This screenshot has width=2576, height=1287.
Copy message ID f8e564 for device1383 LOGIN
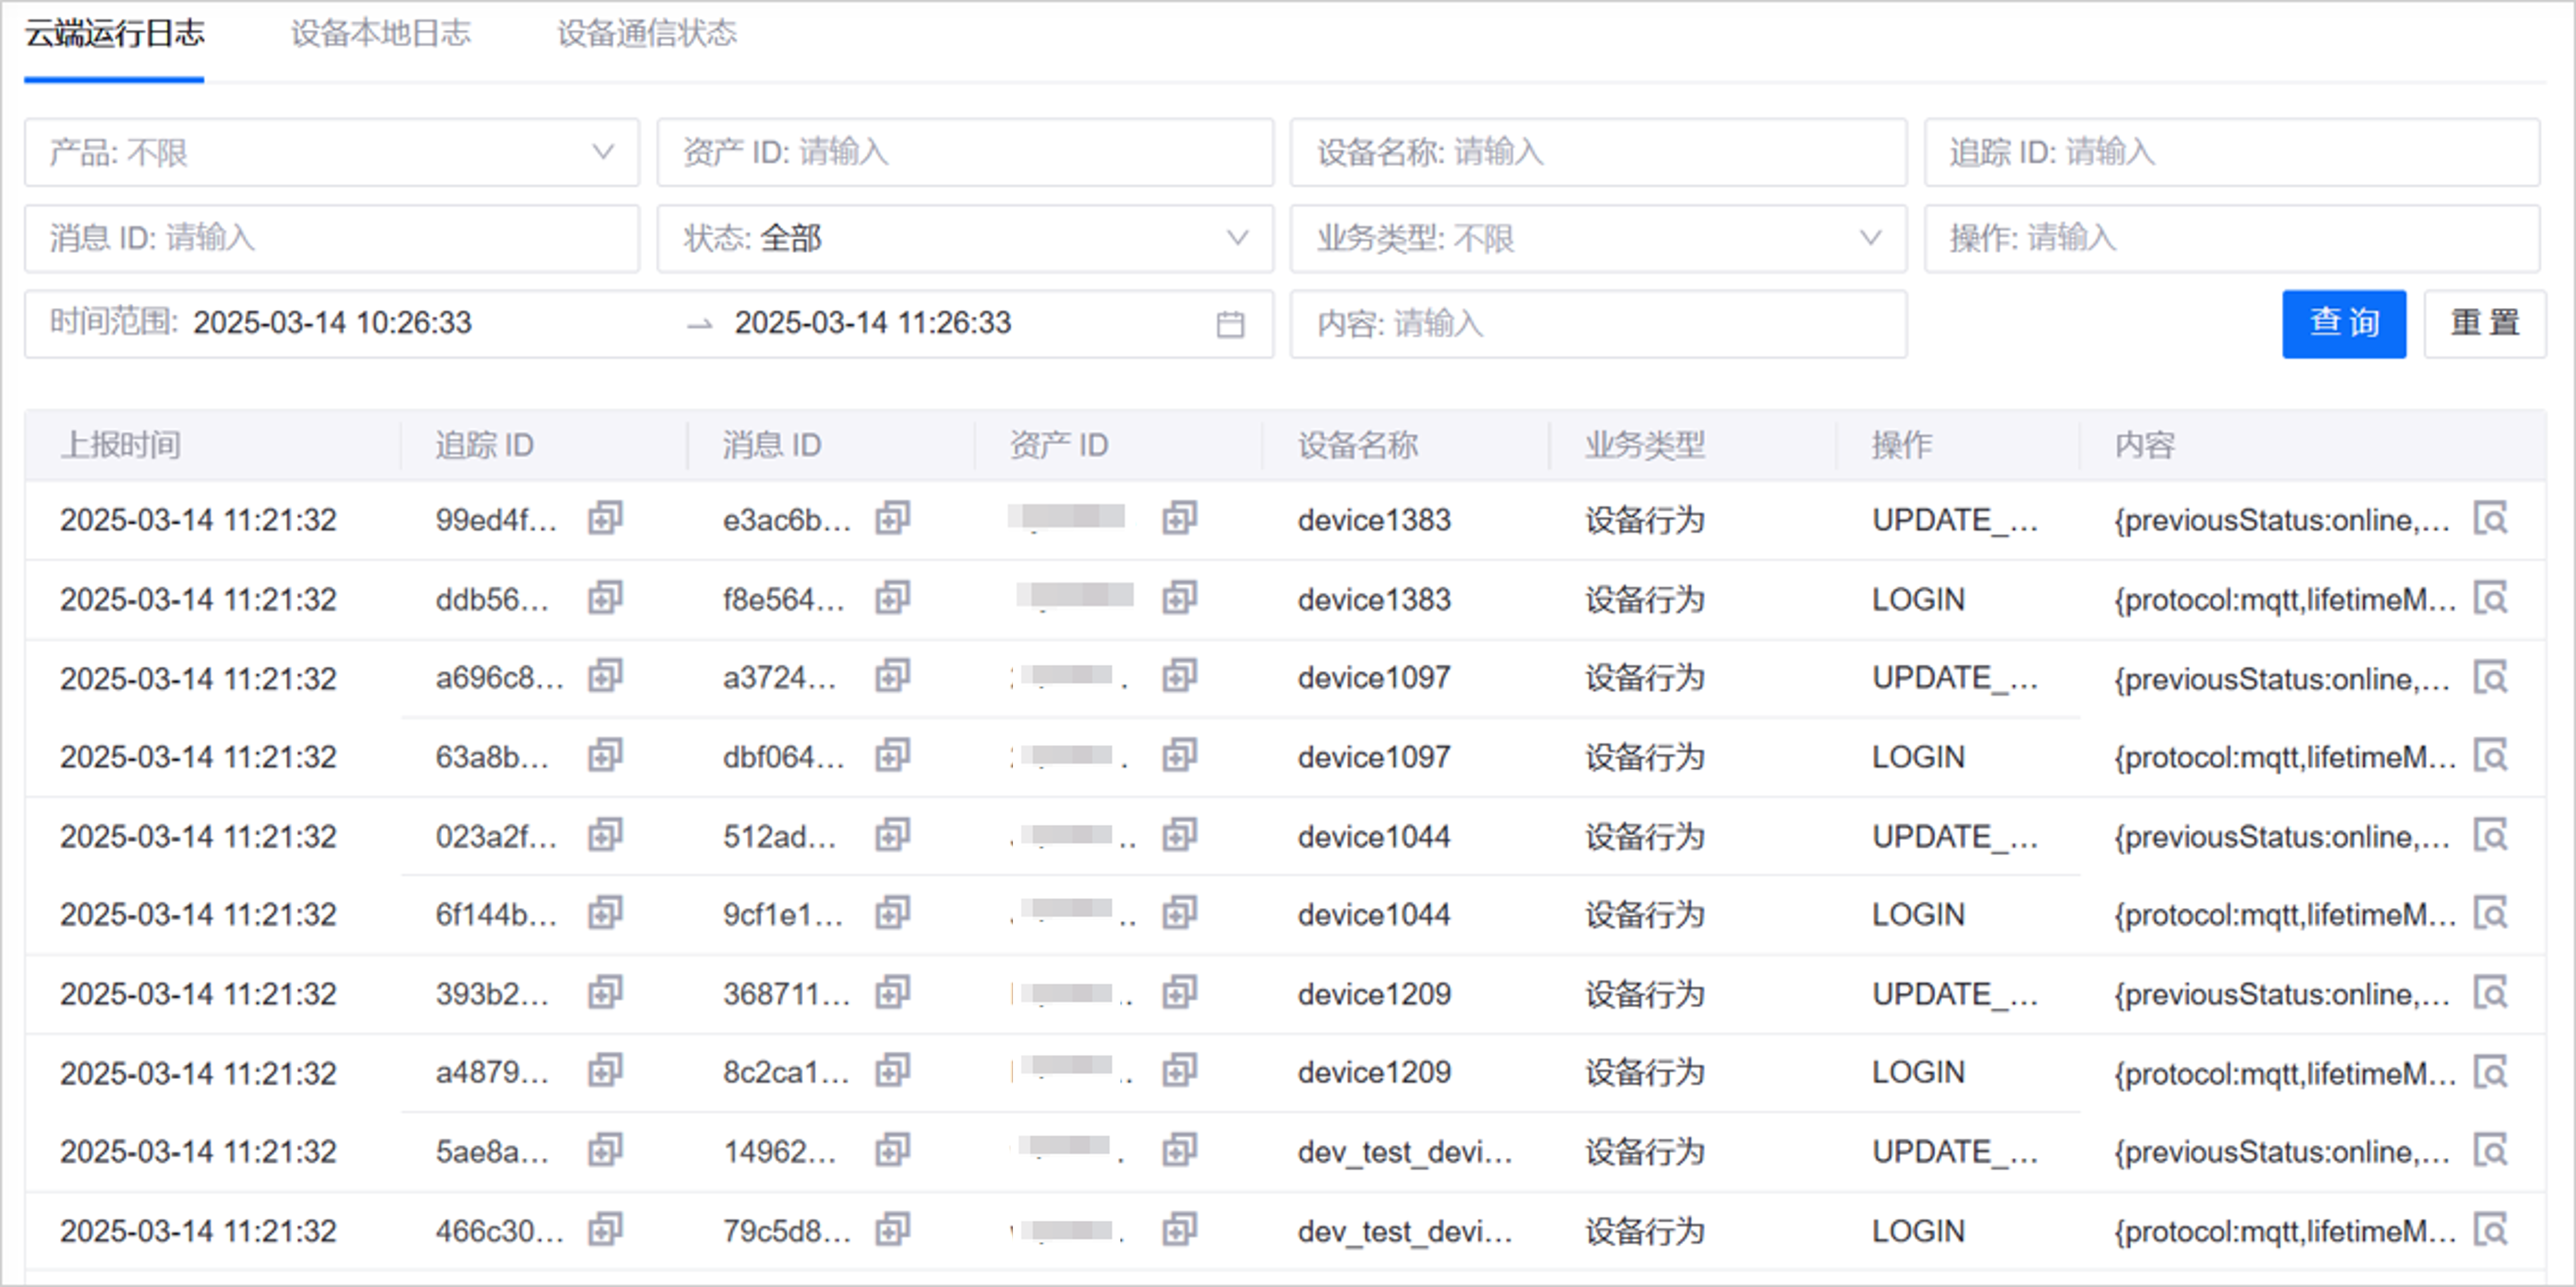click(893, 598)
